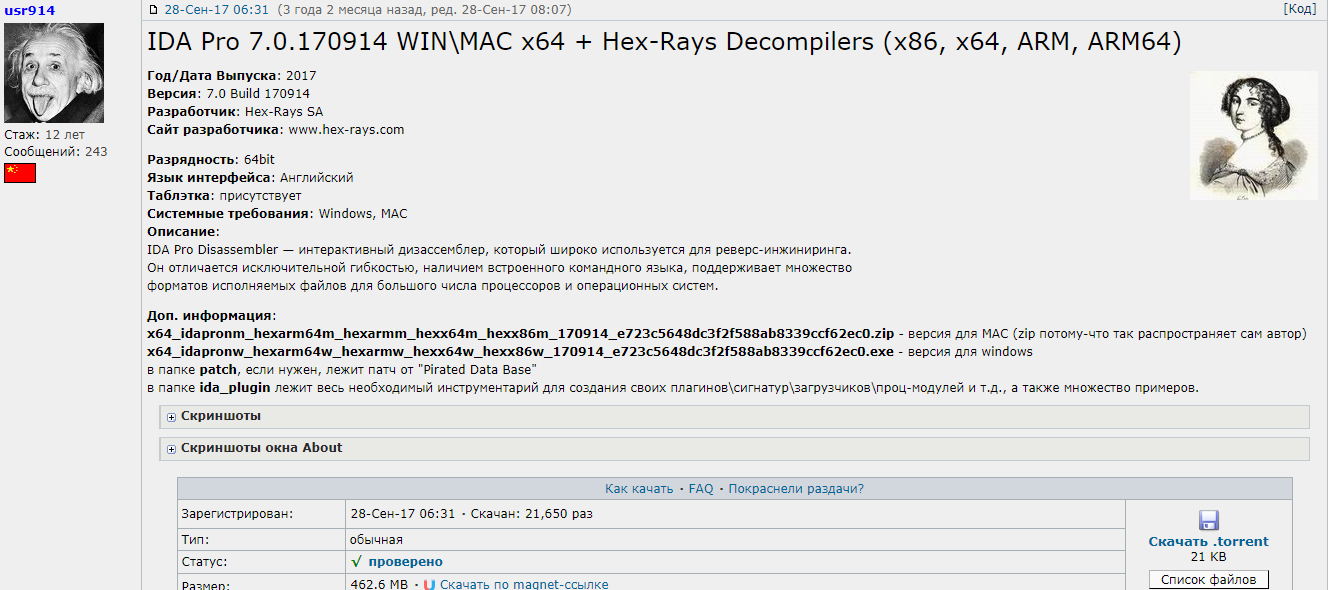Click the Windows exe filename text
The height and width of the screenshot is (590, 1328).
pos(521,352)
